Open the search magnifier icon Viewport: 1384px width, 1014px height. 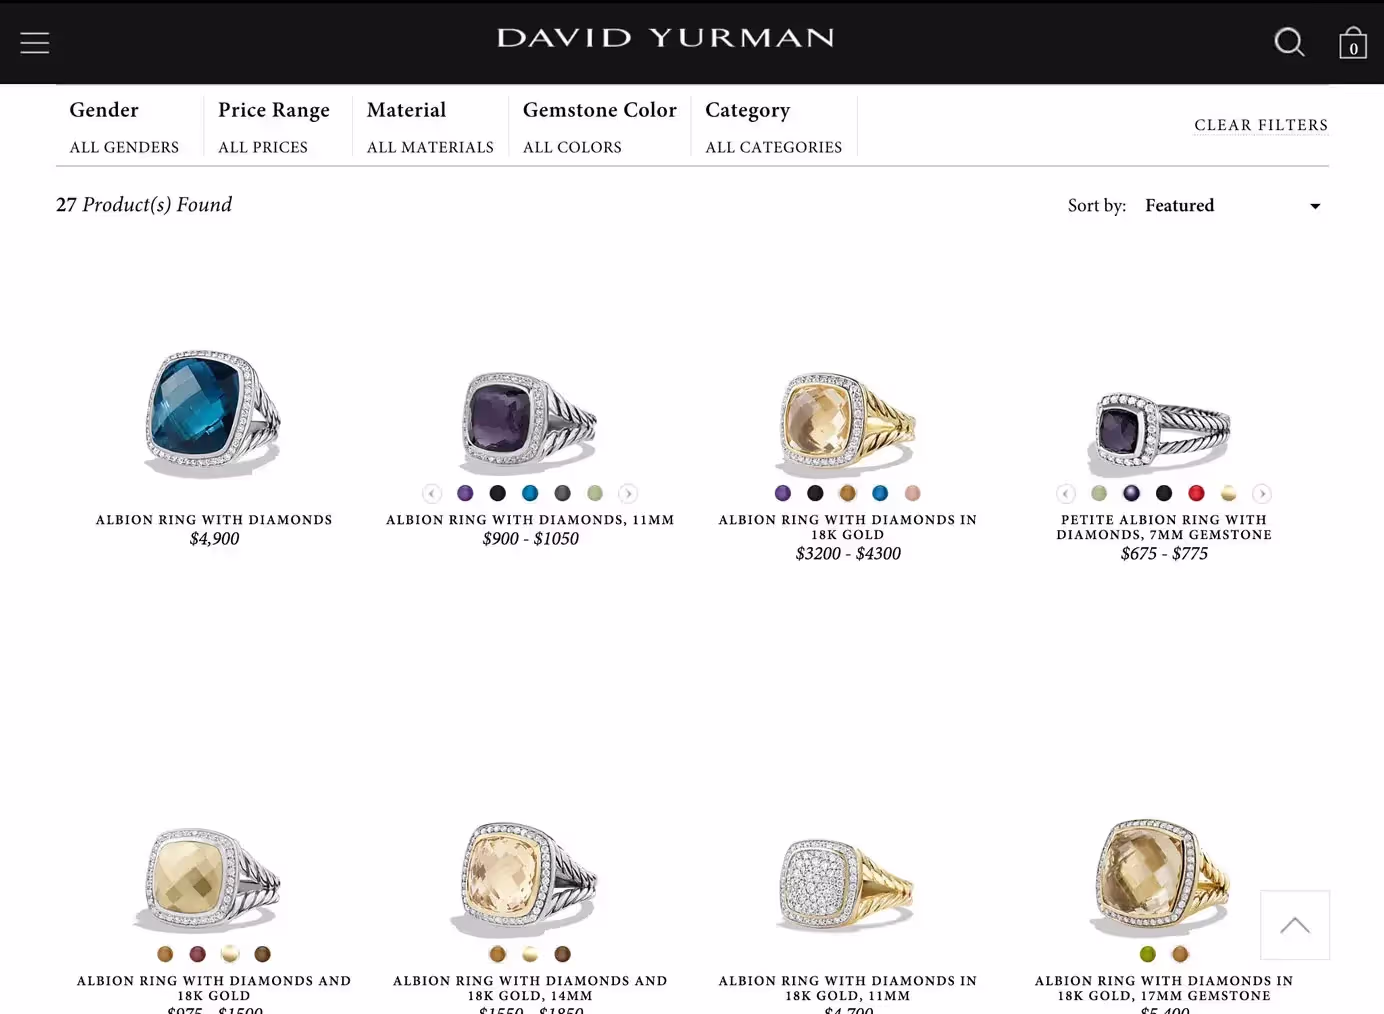[1289, 42]
